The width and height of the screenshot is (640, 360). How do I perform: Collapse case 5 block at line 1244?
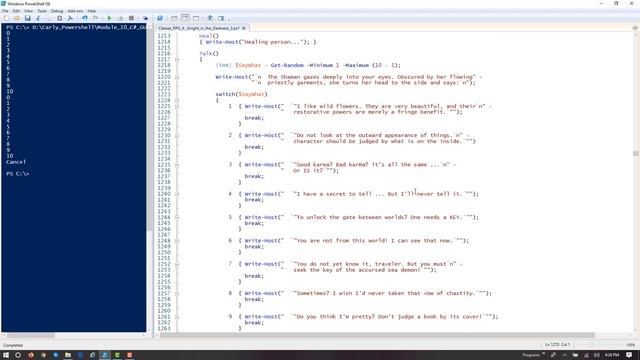pyautogui.click(x=177, y=218)
